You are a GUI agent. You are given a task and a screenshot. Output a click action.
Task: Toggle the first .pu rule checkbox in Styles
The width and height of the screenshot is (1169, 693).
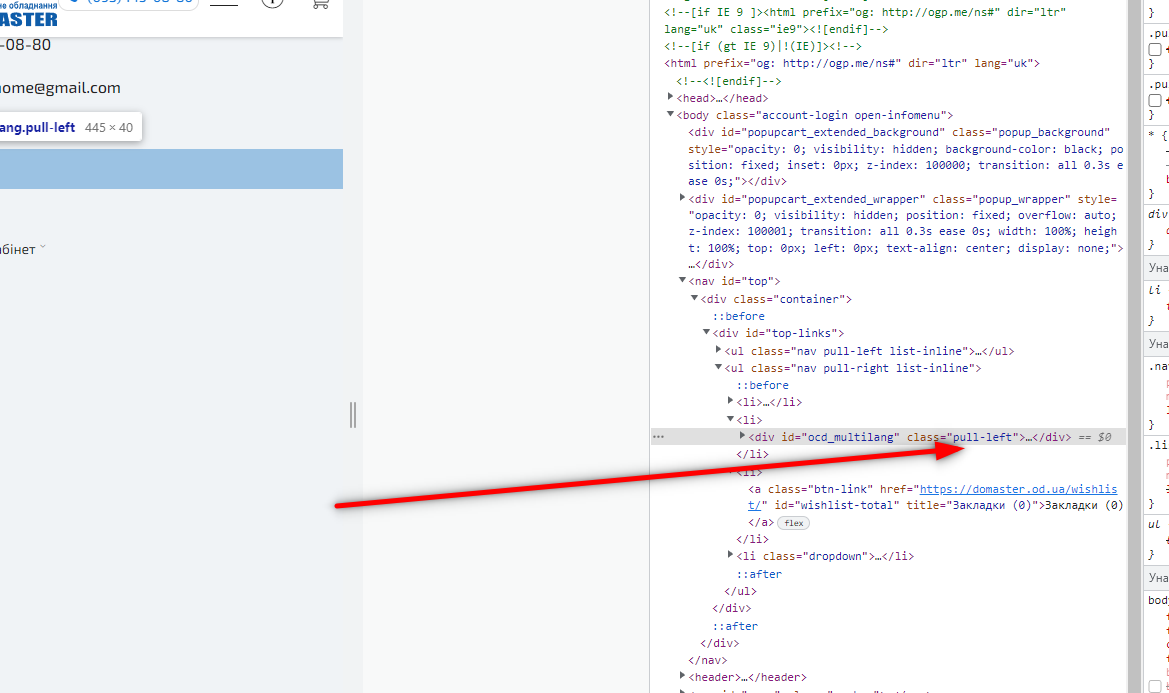(1155, 50)
